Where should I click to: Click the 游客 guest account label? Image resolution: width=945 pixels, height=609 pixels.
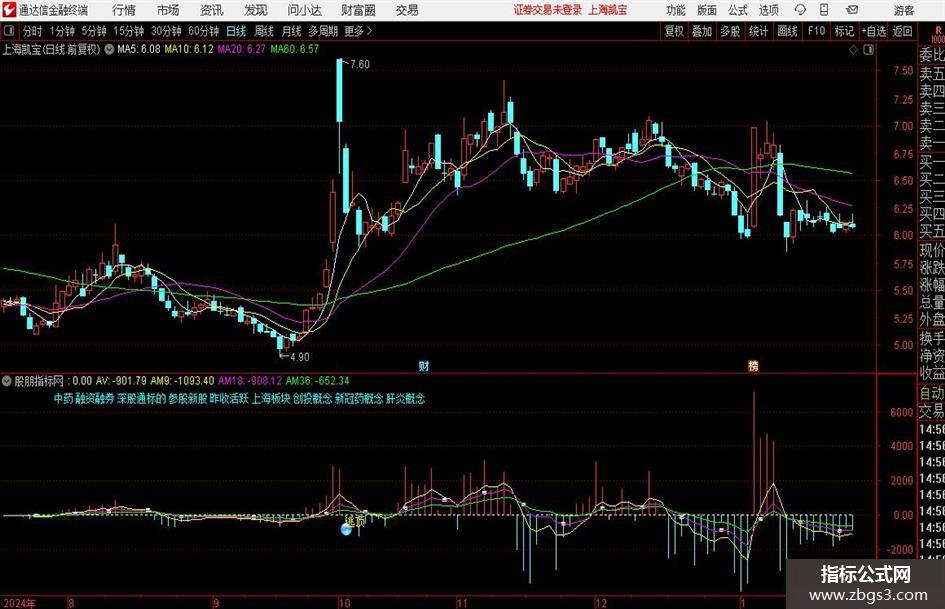pyautogui.click(x=903, y=10)
